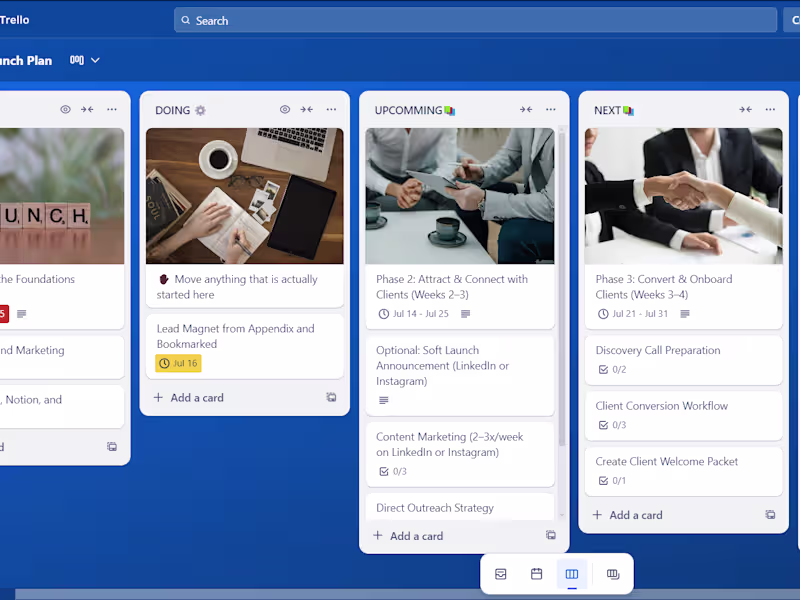Click the Trello logo text

[14, 20]
